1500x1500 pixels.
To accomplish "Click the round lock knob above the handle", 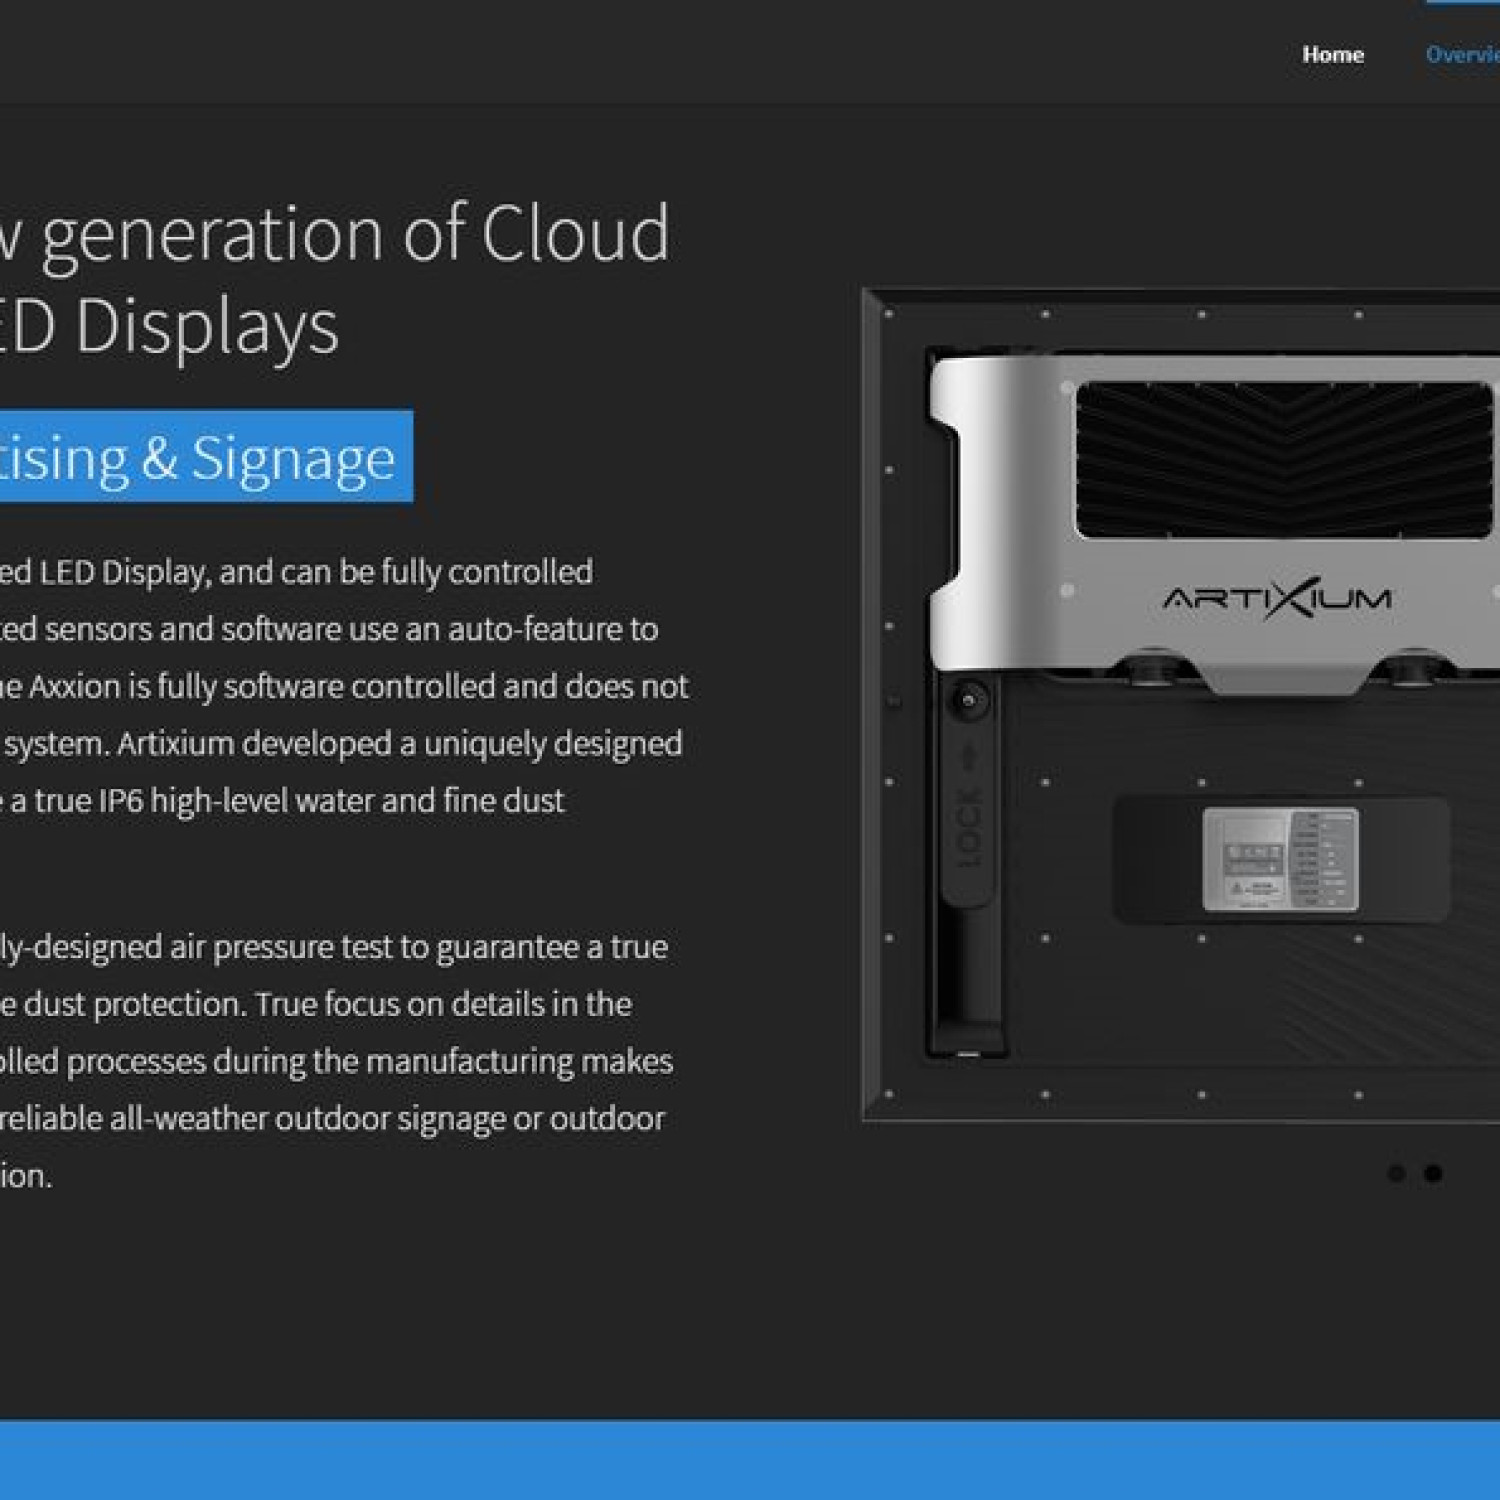I will point(967,700).
